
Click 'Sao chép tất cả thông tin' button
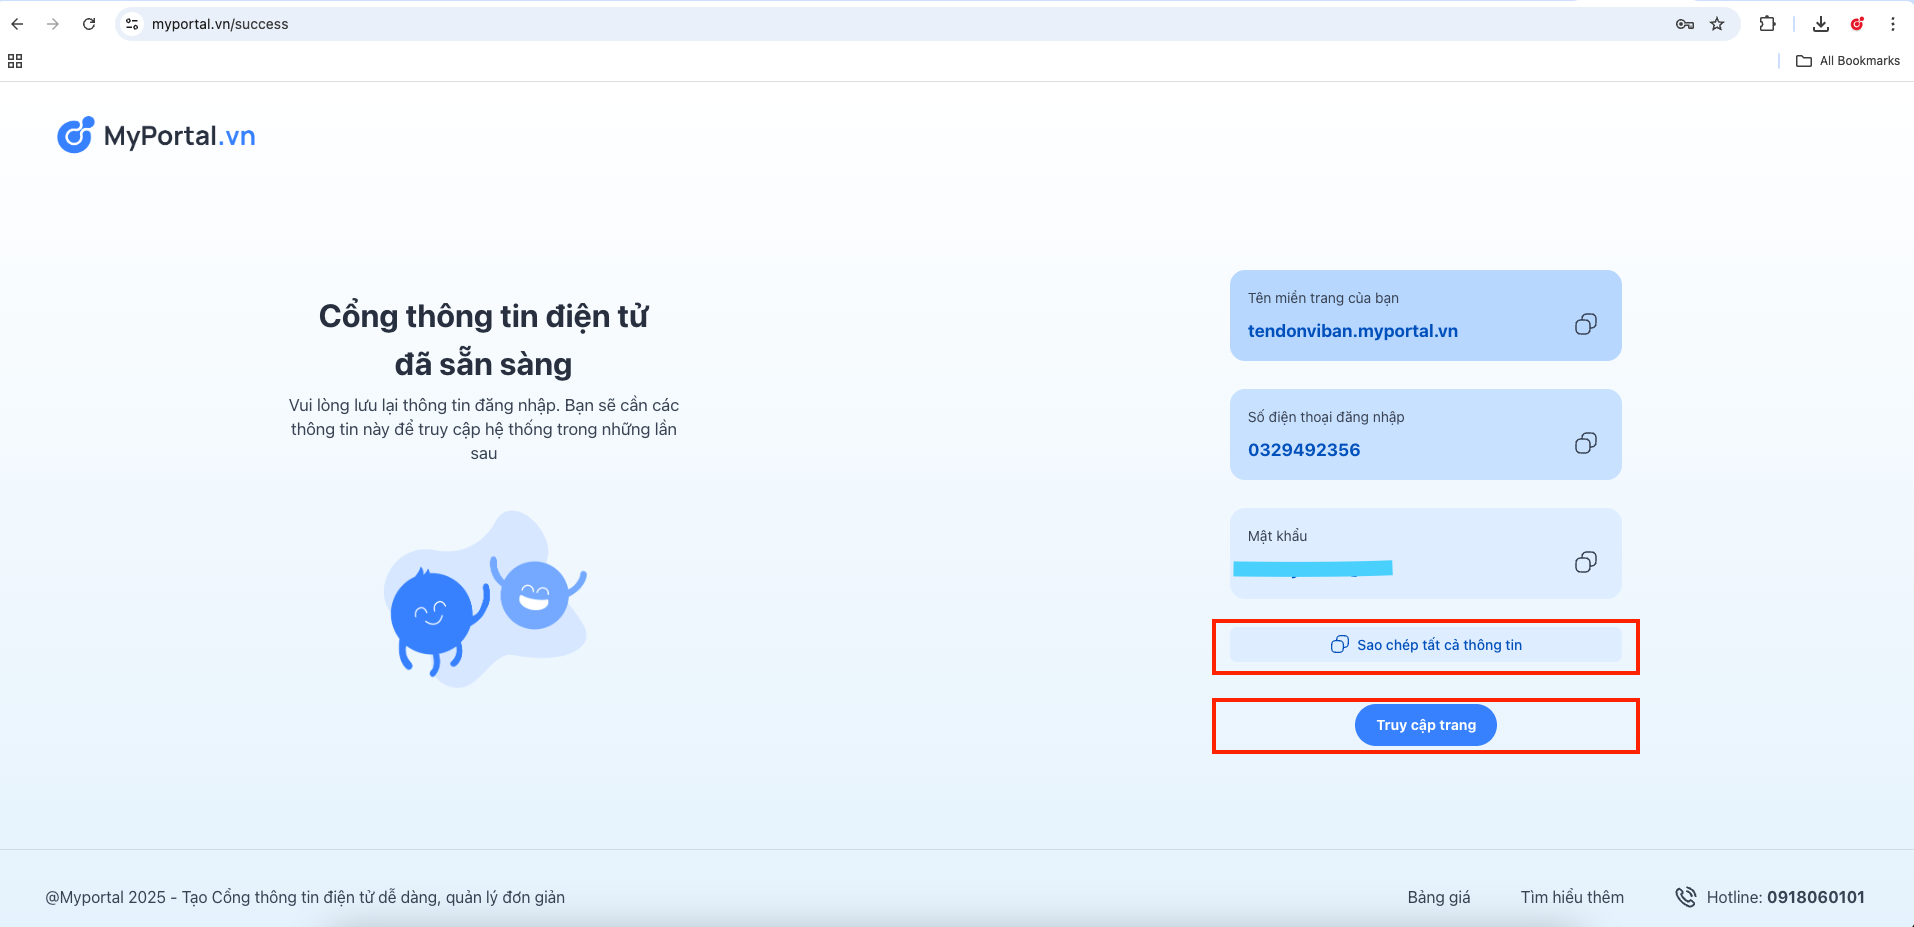pyautogui.click(x=1425, y=645)
